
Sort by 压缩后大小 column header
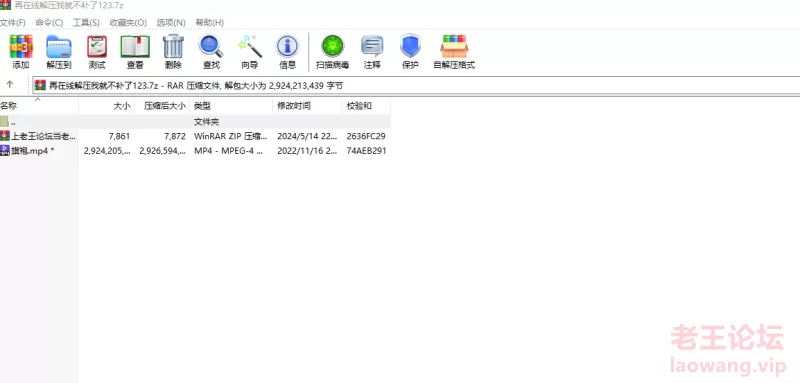tap(162, 106)
